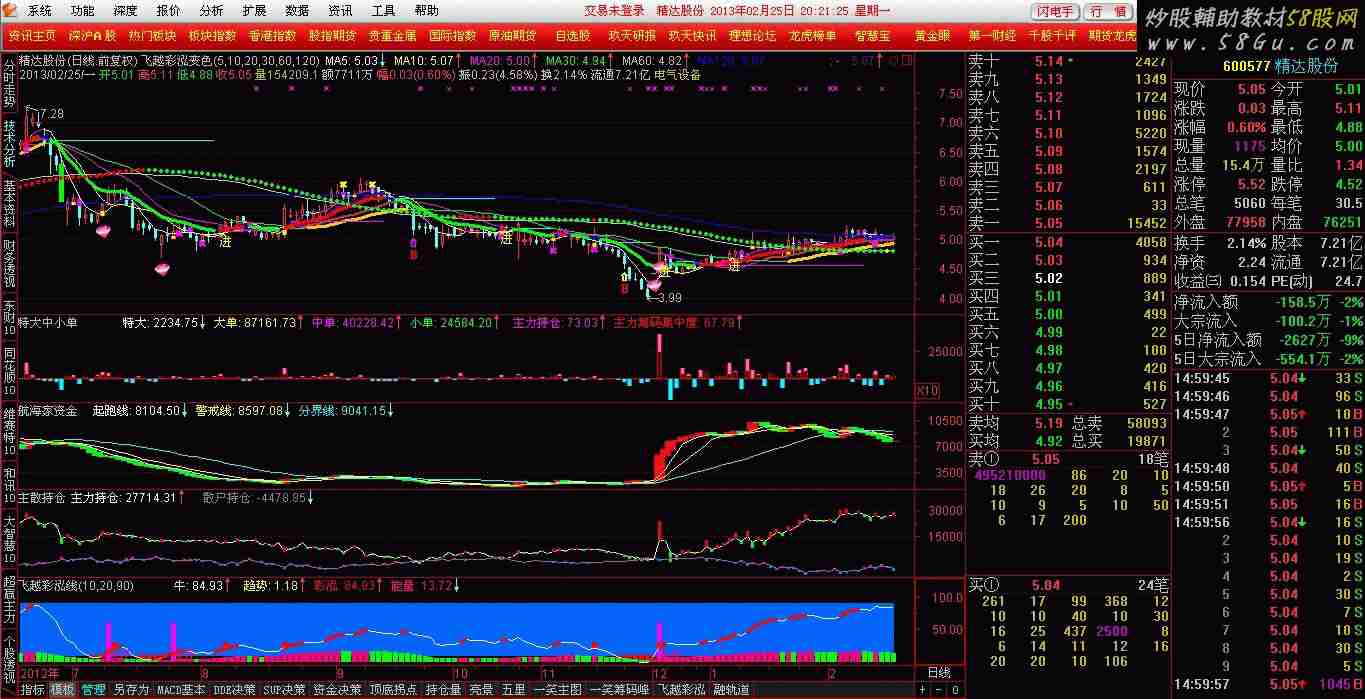Open 千股千评 toolbar item

(1053, 35)
